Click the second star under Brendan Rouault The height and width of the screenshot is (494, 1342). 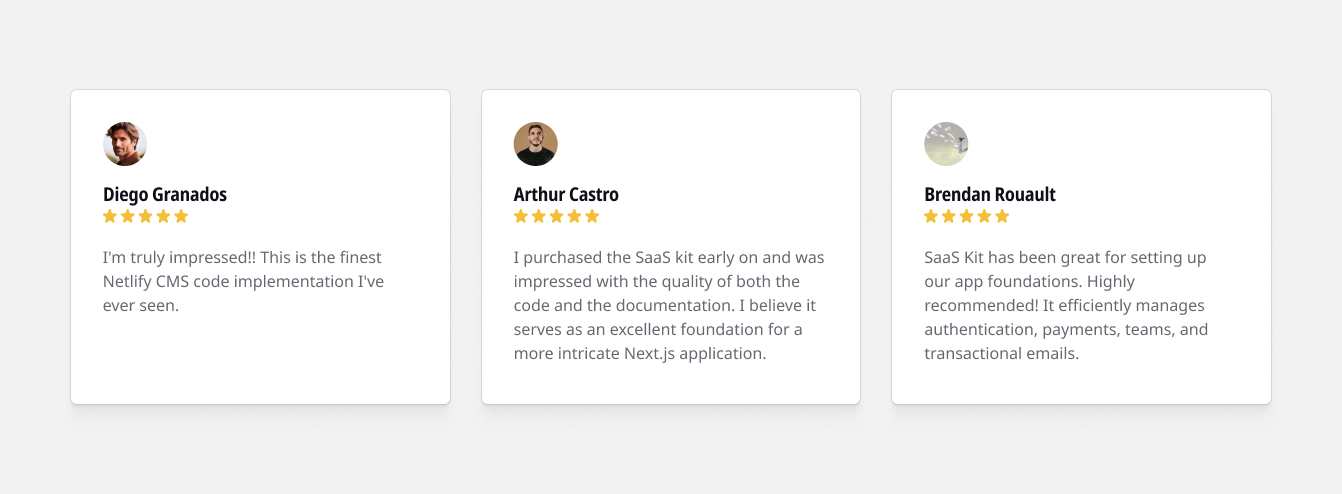[x=949, y=216]
